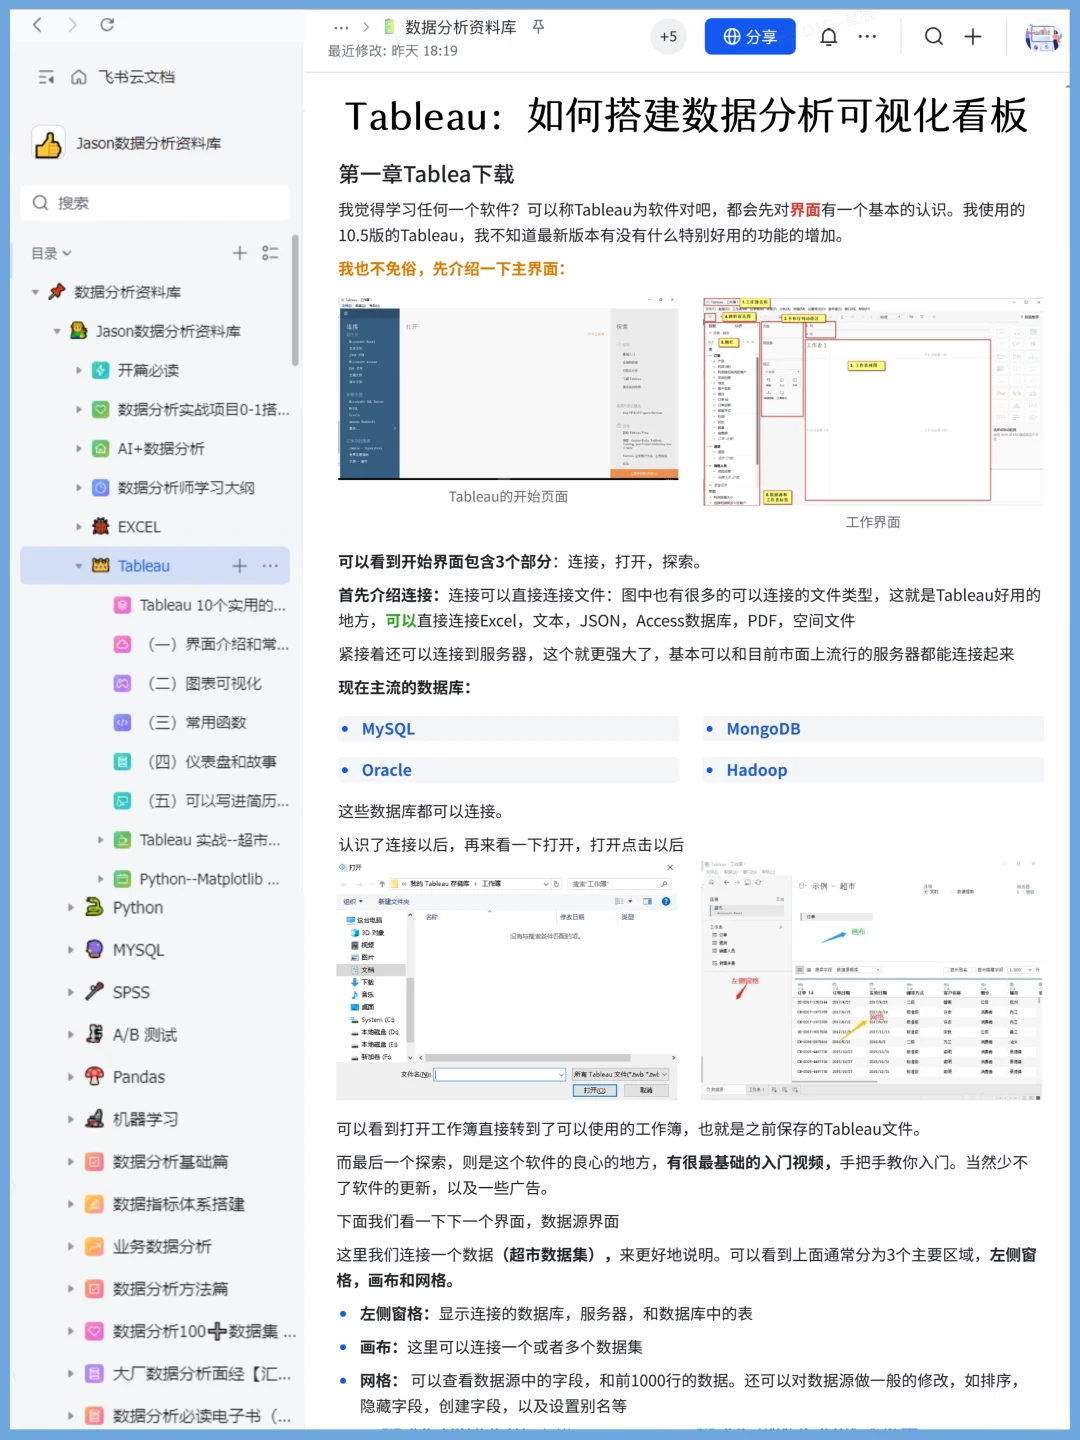Screen dimensions: 1080x1440
Task: Open more actions menu beside bell
Action: pyautogui.click(x=867, y=37)
